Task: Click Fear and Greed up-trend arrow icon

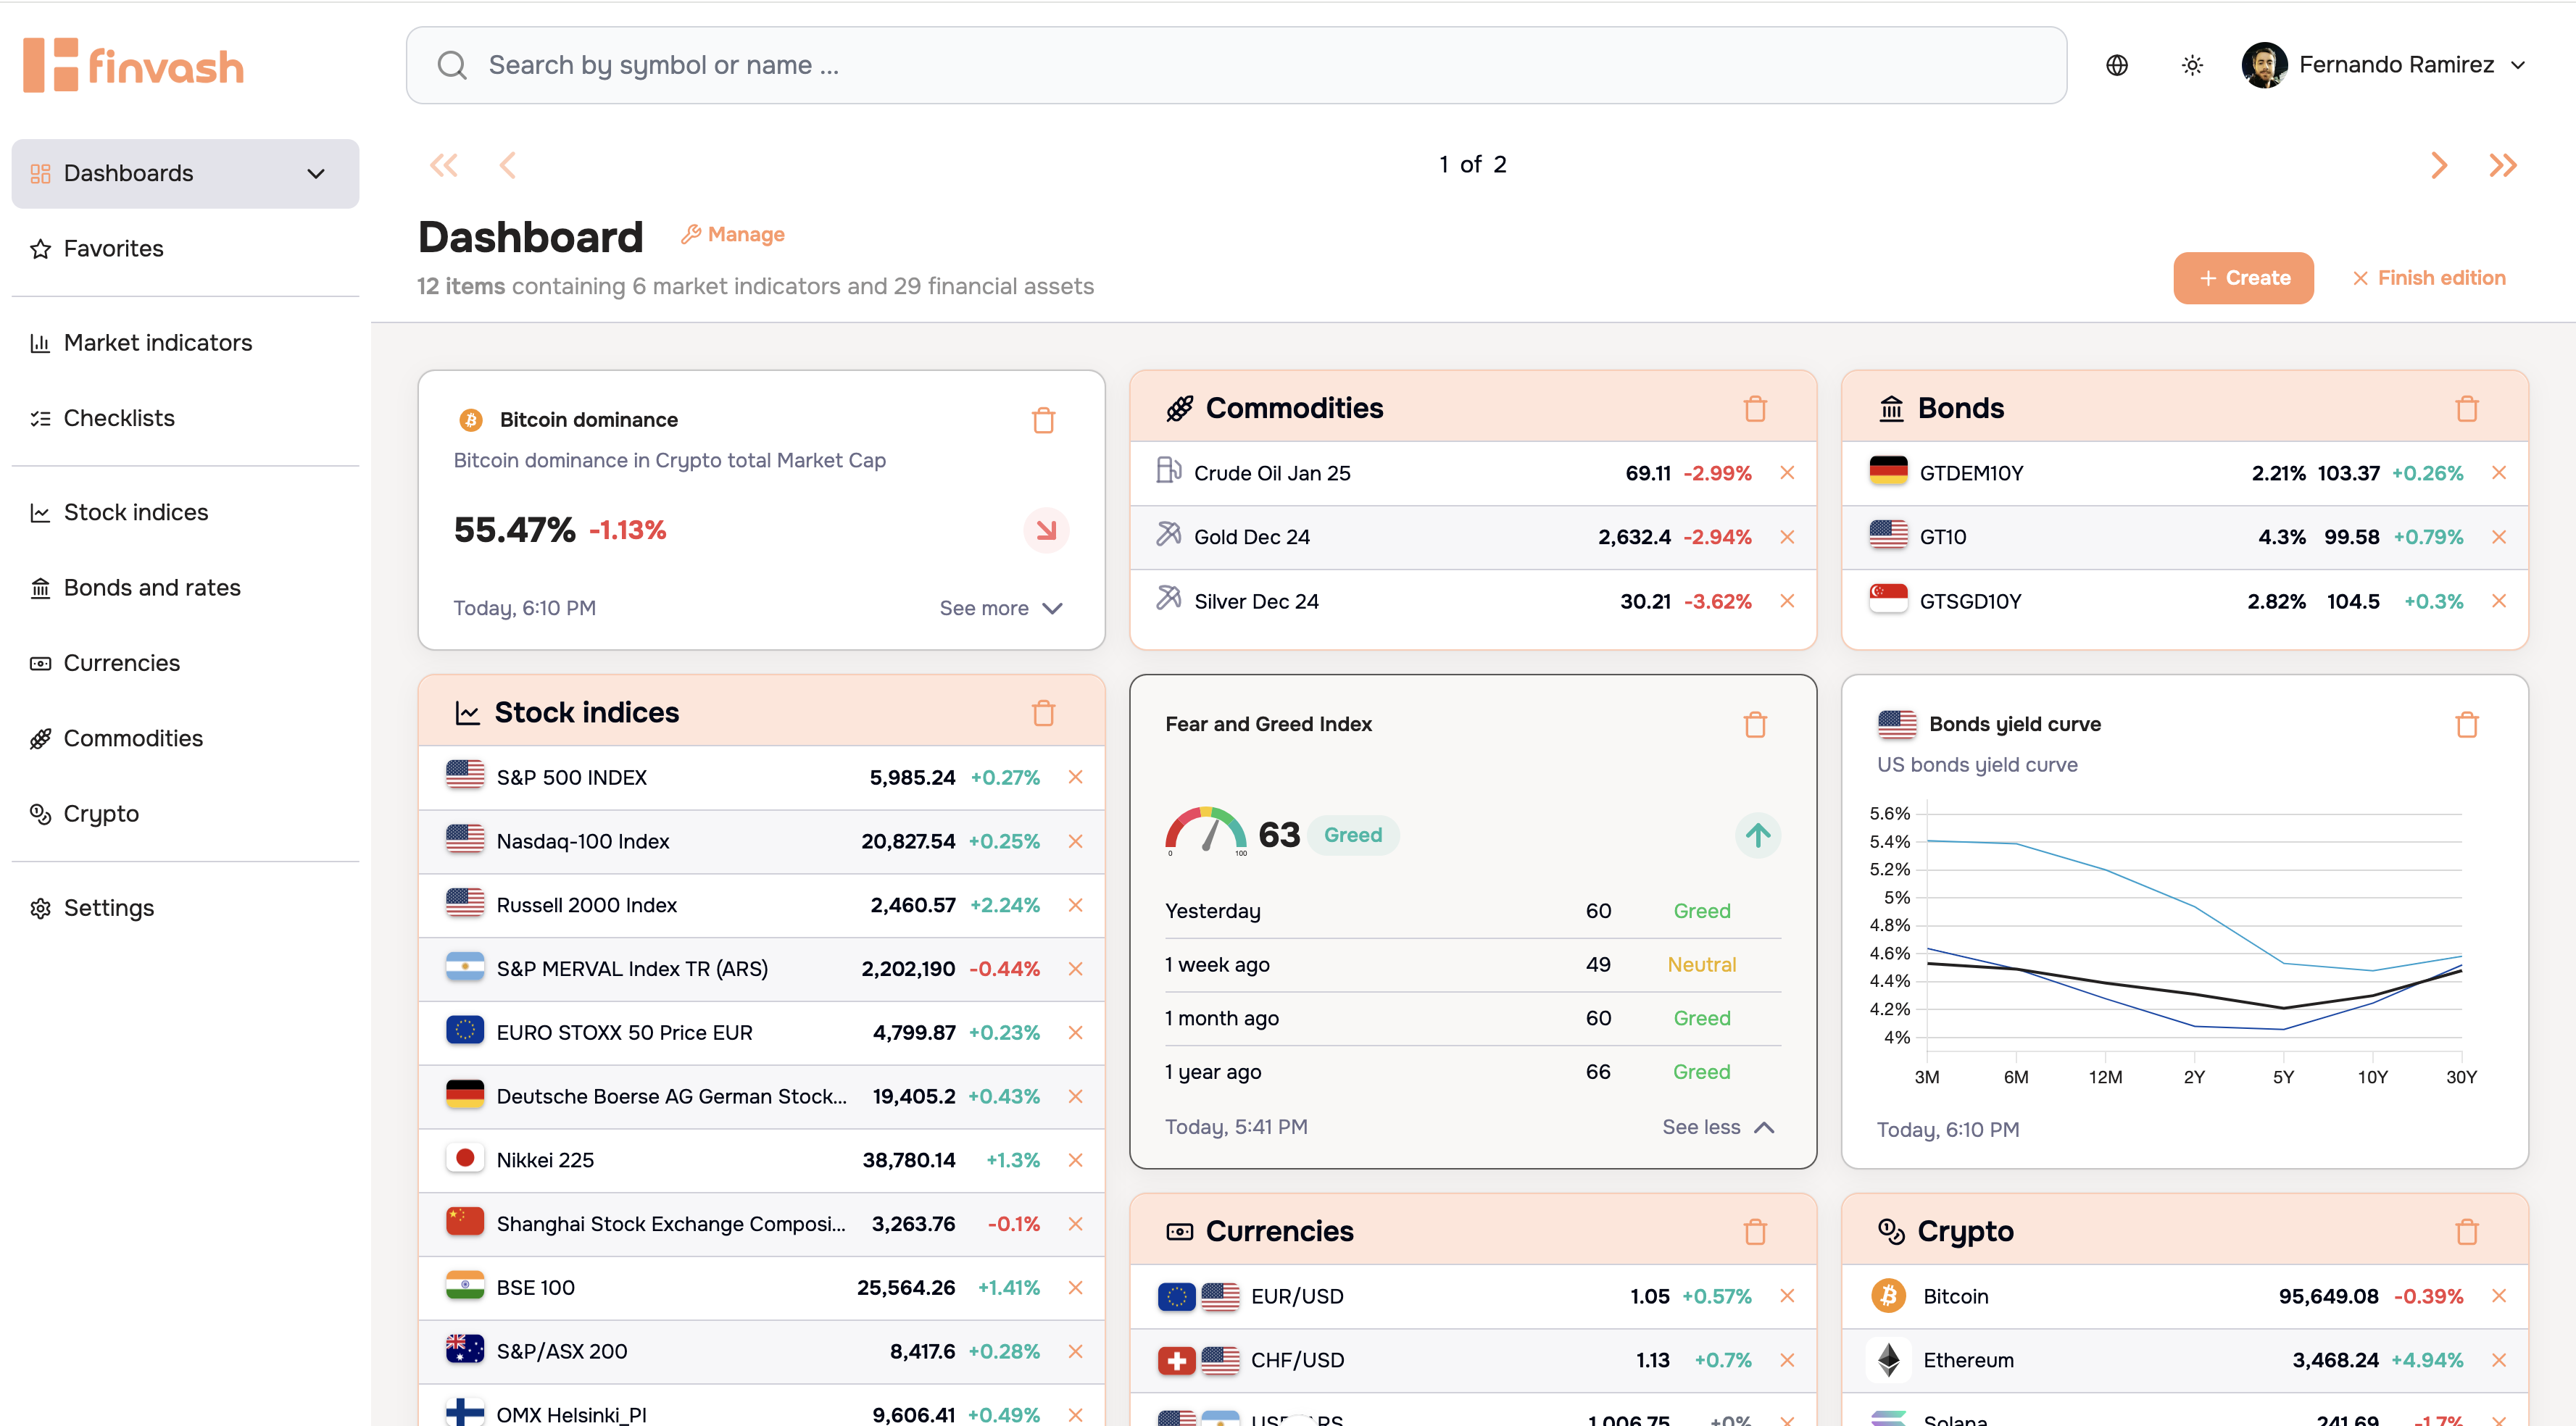Action: 1758,835
